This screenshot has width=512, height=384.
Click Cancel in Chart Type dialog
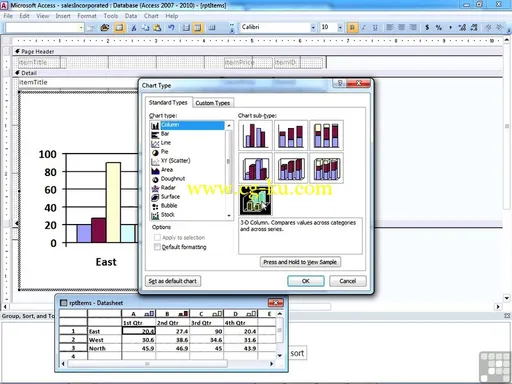tap(348, 281)
